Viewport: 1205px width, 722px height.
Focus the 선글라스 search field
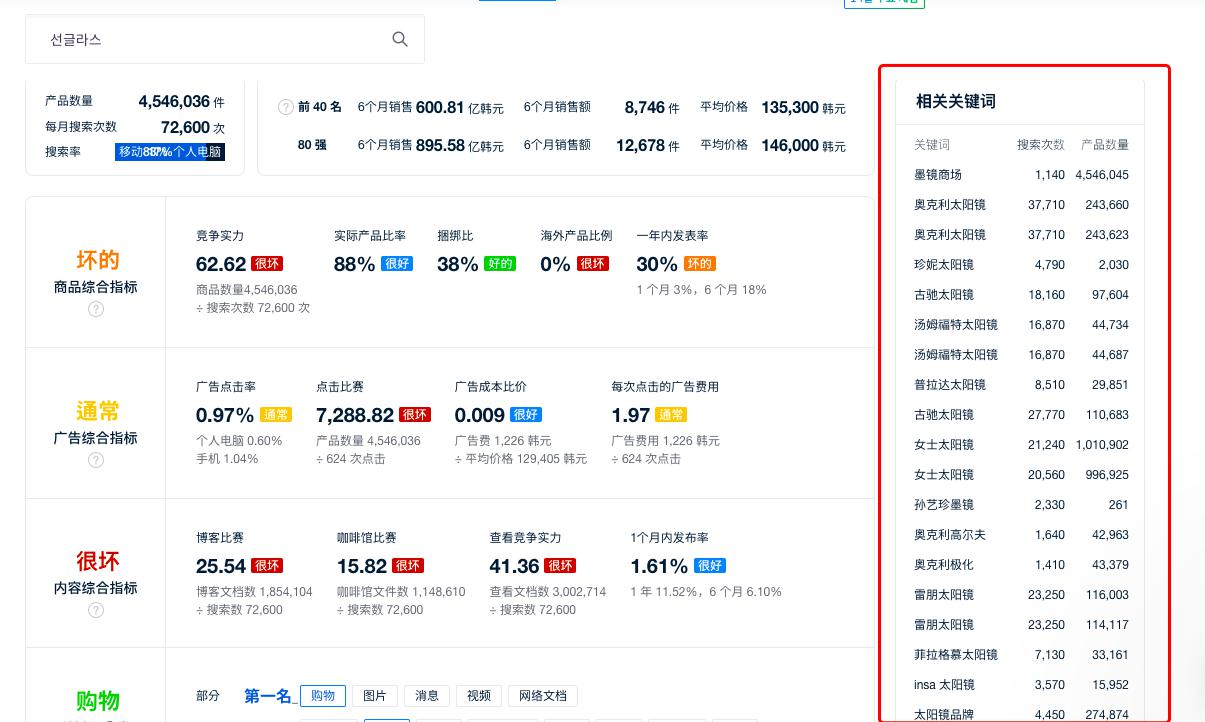tap(225, 39)
